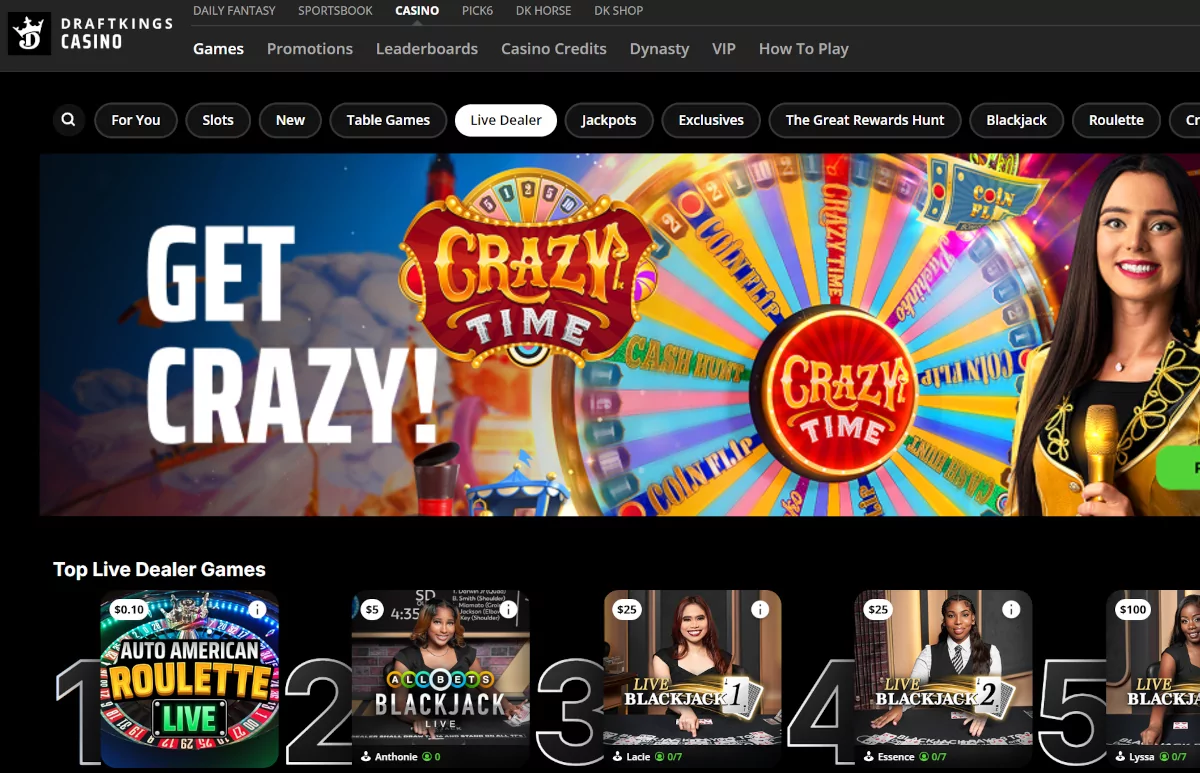Show info for Auto American Roulette Live
1200x773 pixels.
pos(257,610)
